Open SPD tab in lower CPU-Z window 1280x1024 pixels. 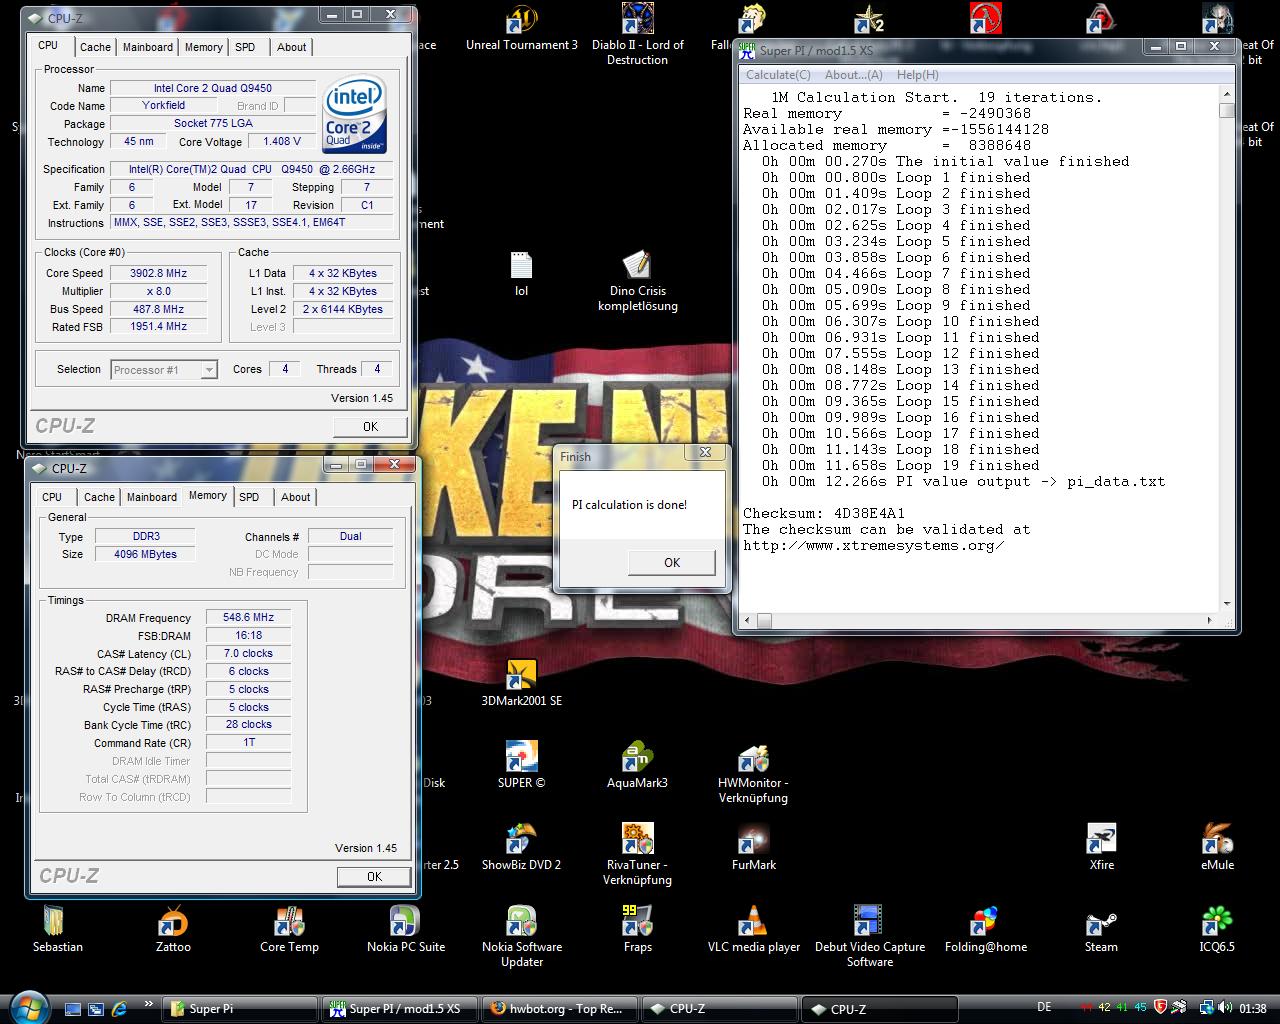[249, 497]
